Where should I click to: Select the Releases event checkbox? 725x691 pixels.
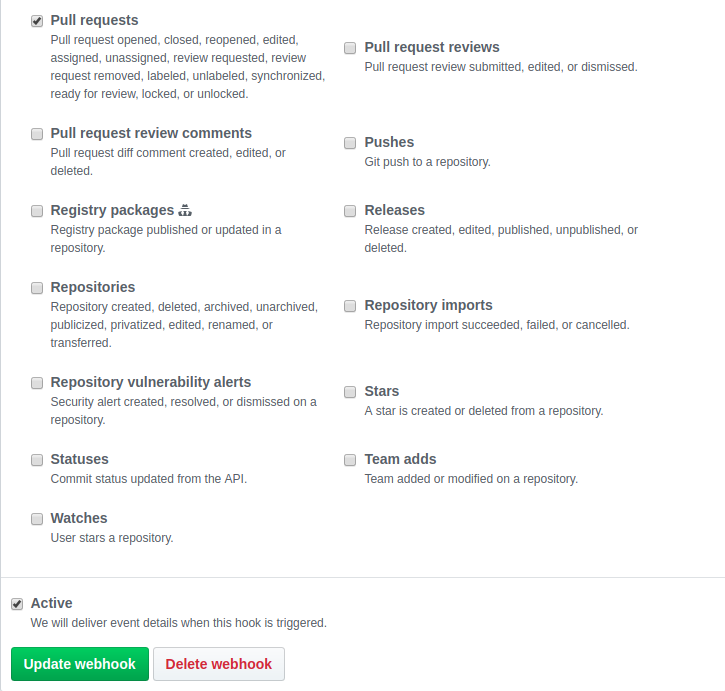tap(351, 211)
